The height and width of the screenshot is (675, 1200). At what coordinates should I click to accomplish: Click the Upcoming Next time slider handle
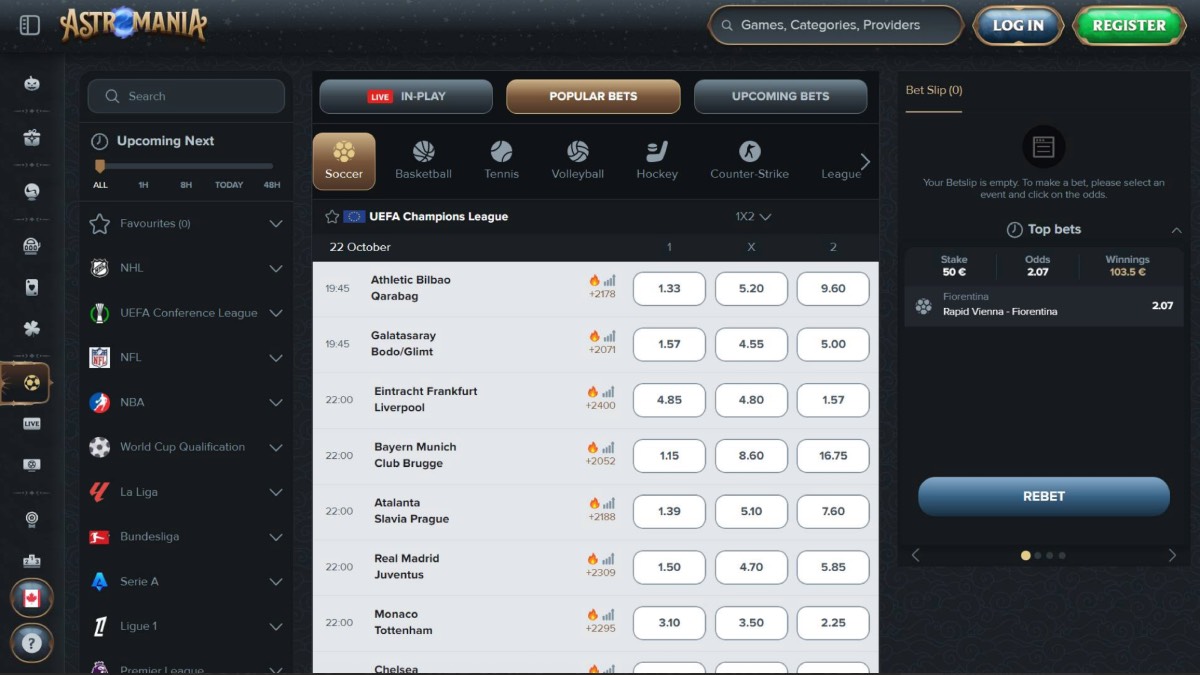click(x=99, y=166)
